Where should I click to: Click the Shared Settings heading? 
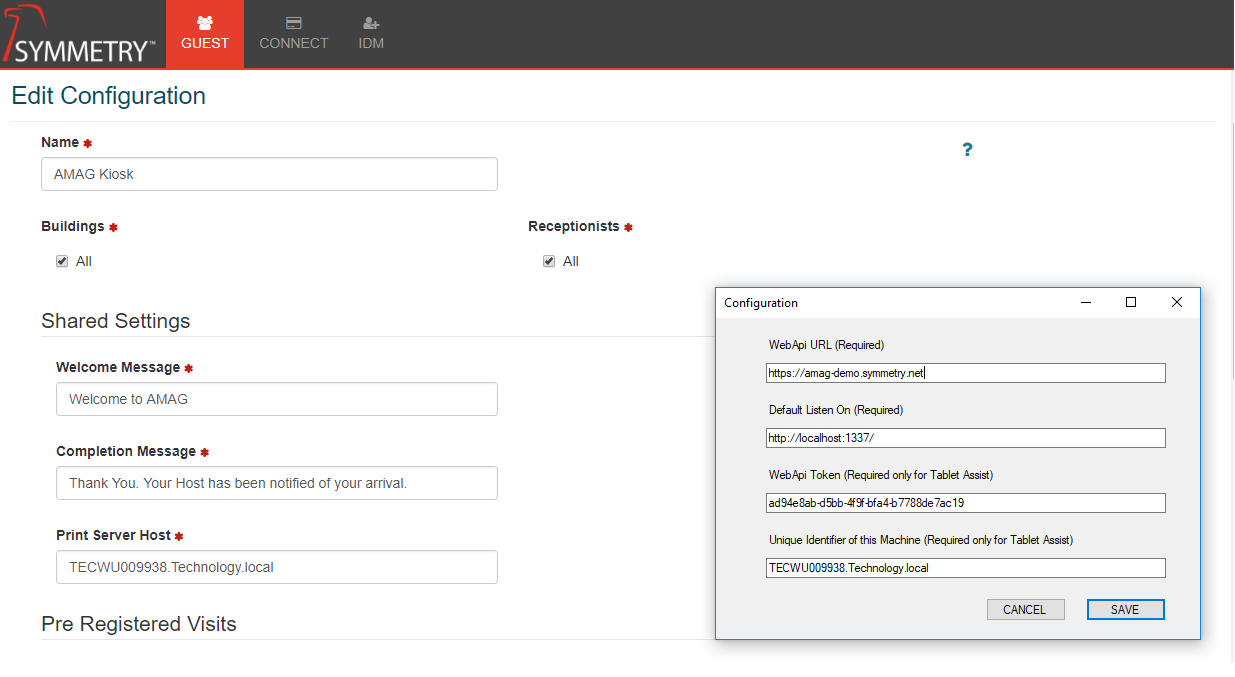[x=116, y=321]
